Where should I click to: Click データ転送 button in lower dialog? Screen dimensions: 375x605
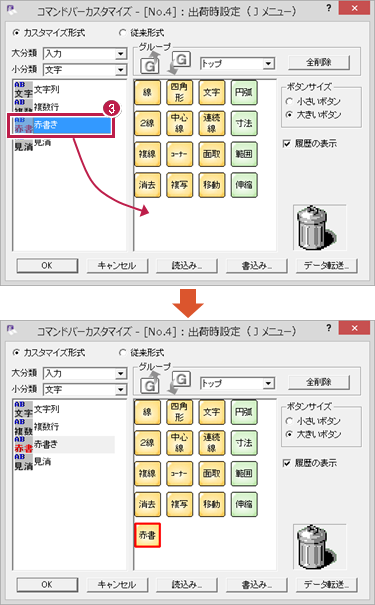coord(327,585)
